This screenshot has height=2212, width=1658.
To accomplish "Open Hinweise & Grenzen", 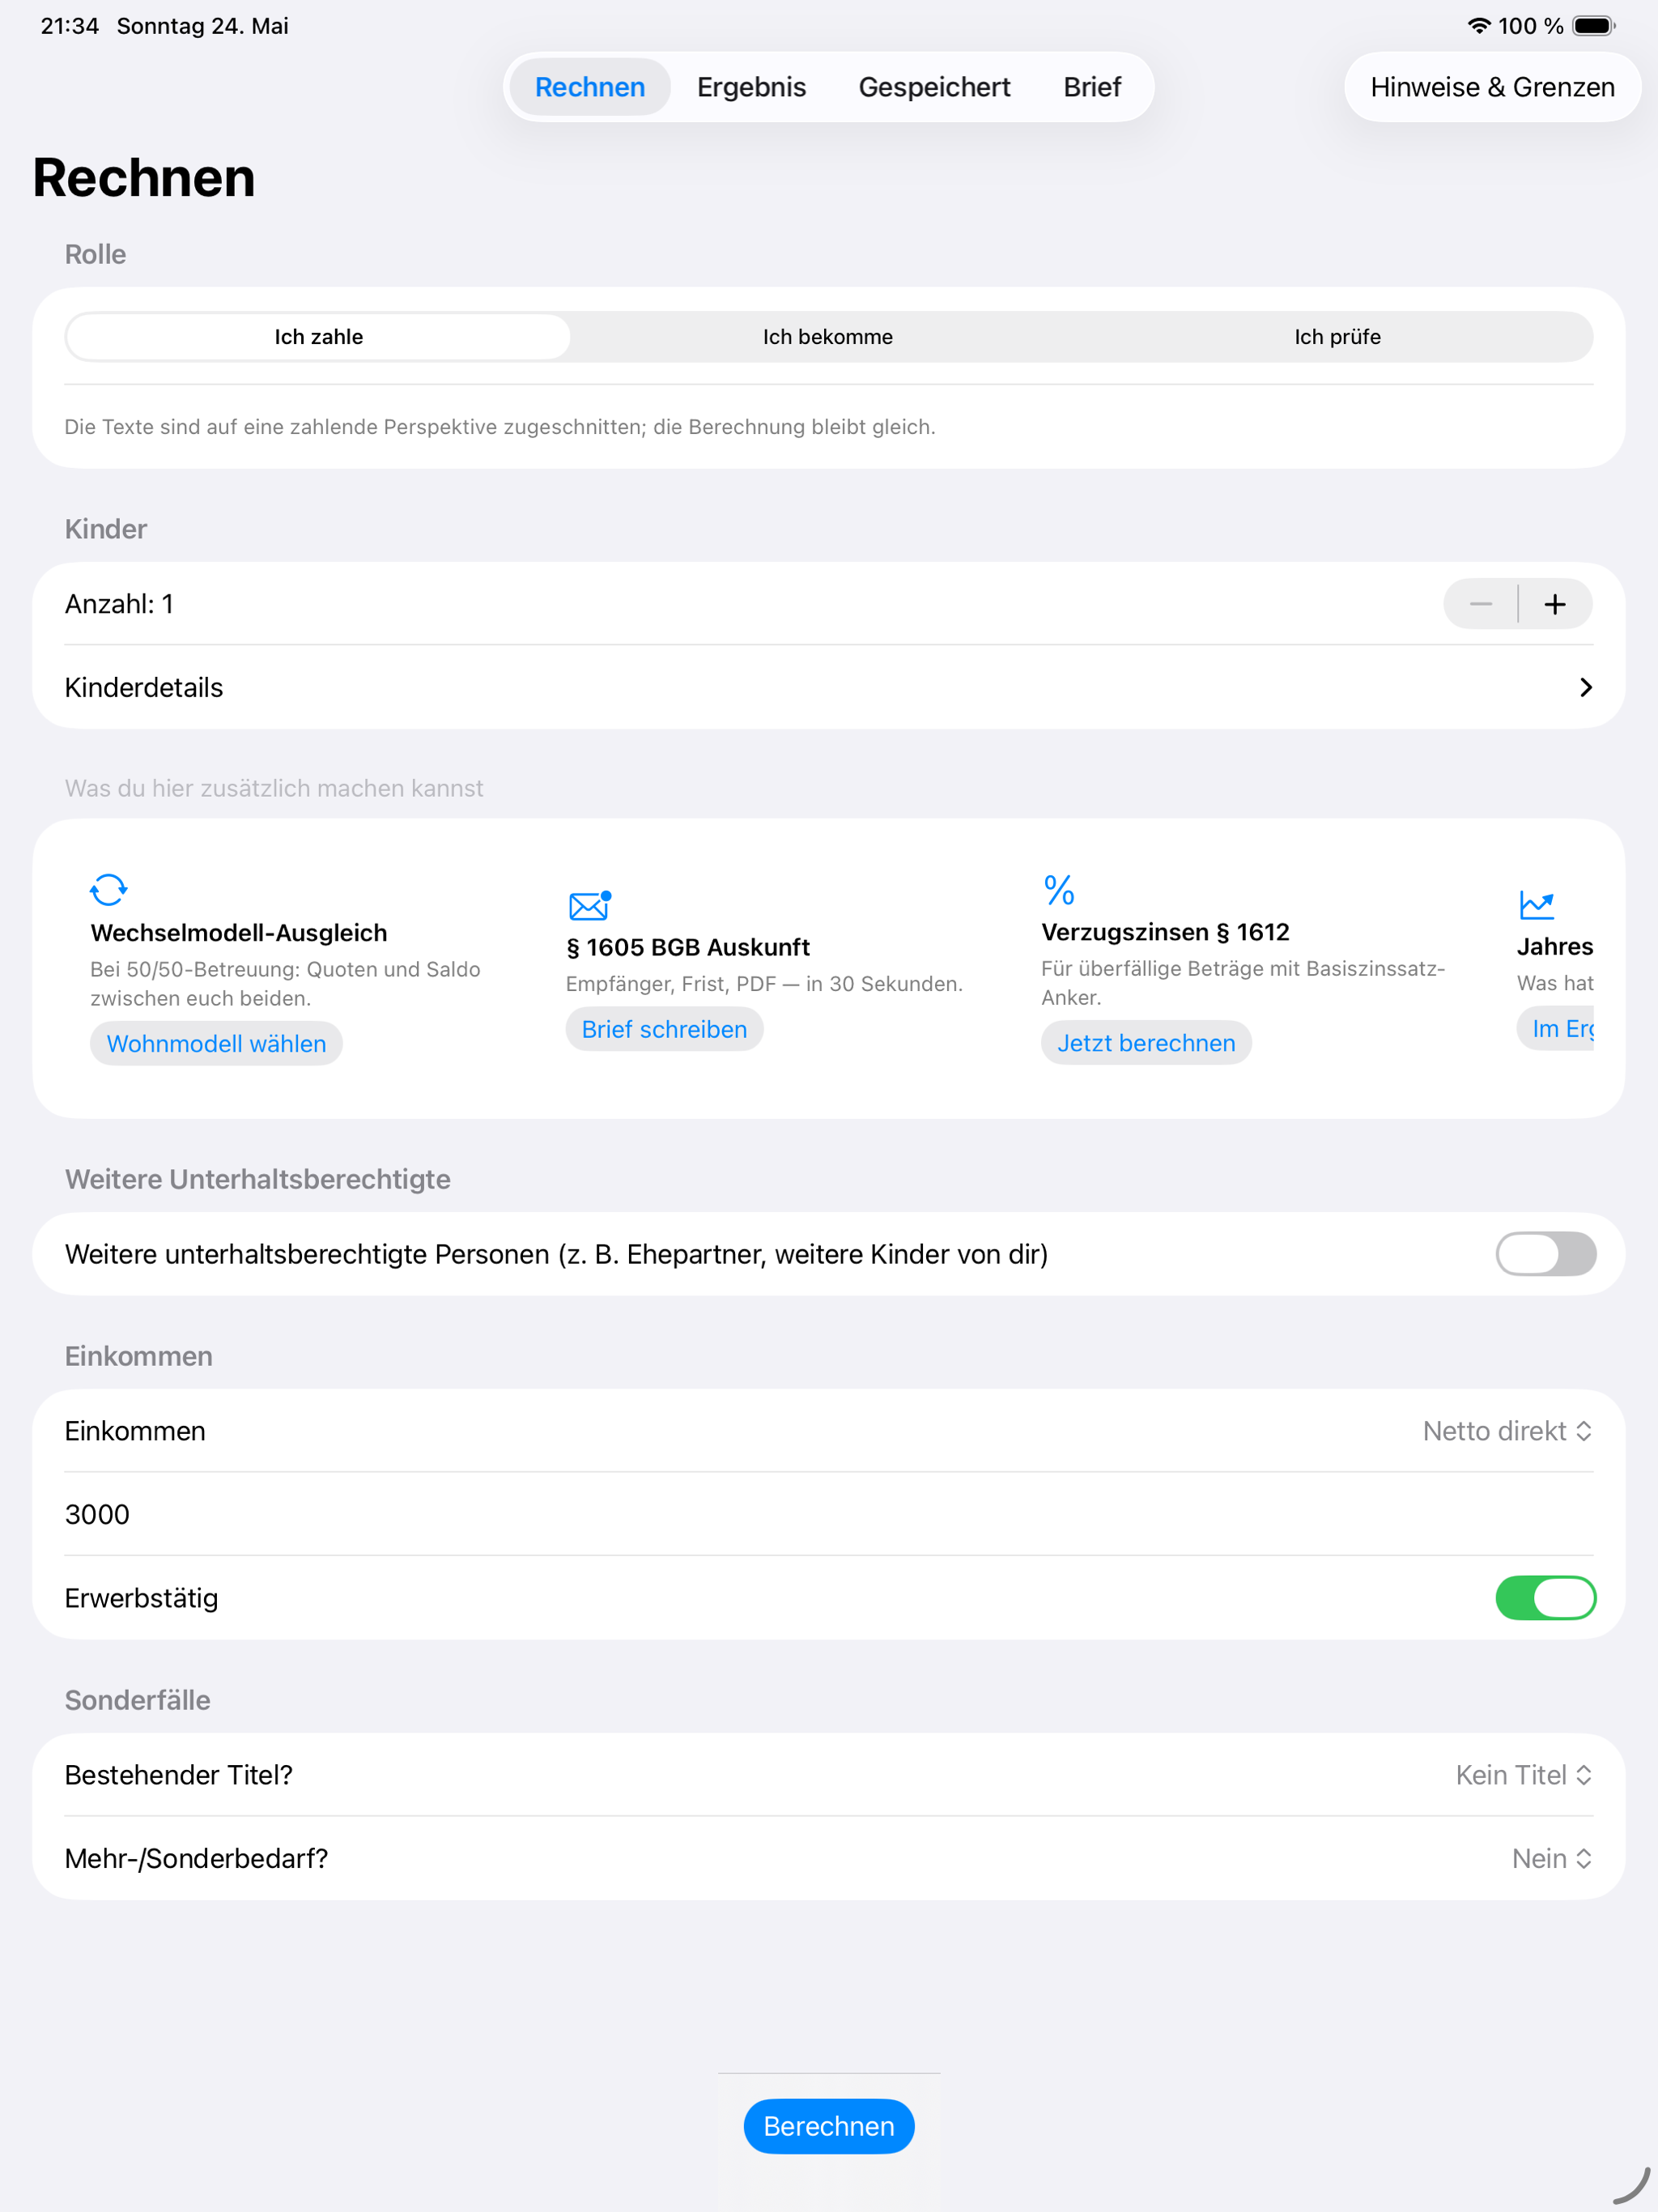I will [1492, 87].
